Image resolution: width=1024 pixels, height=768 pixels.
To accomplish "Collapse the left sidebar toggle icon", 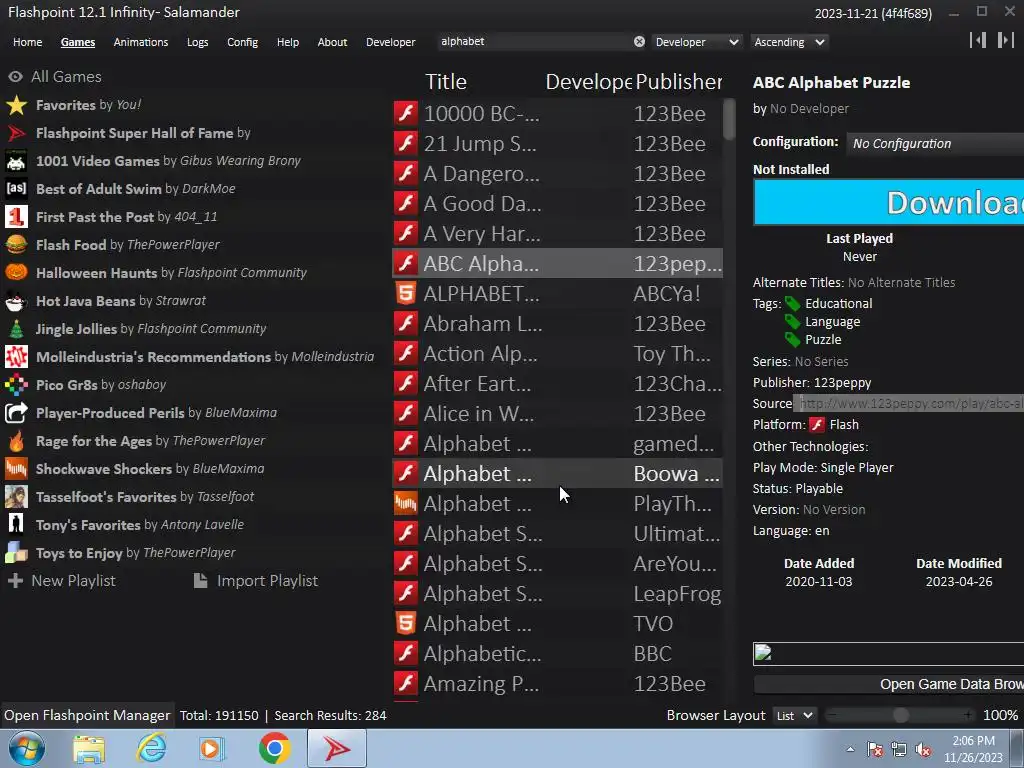I will 978,40.
